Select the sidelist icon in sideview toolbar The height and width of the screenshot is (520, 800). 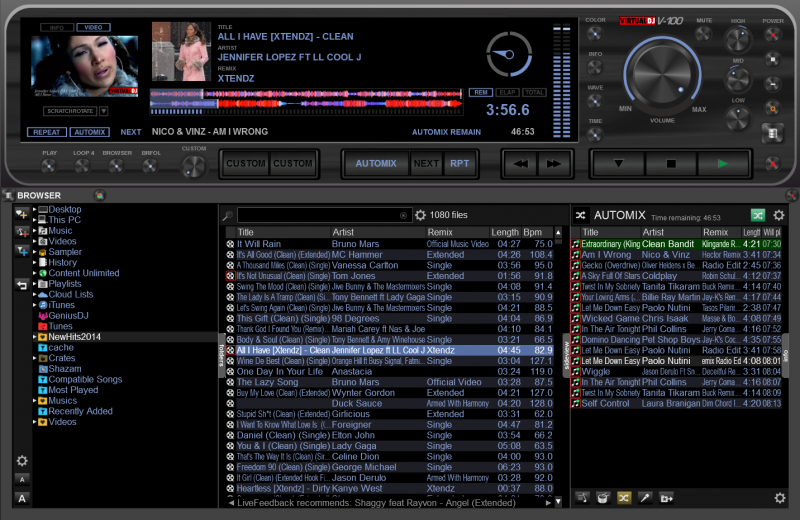pos(582,498)
